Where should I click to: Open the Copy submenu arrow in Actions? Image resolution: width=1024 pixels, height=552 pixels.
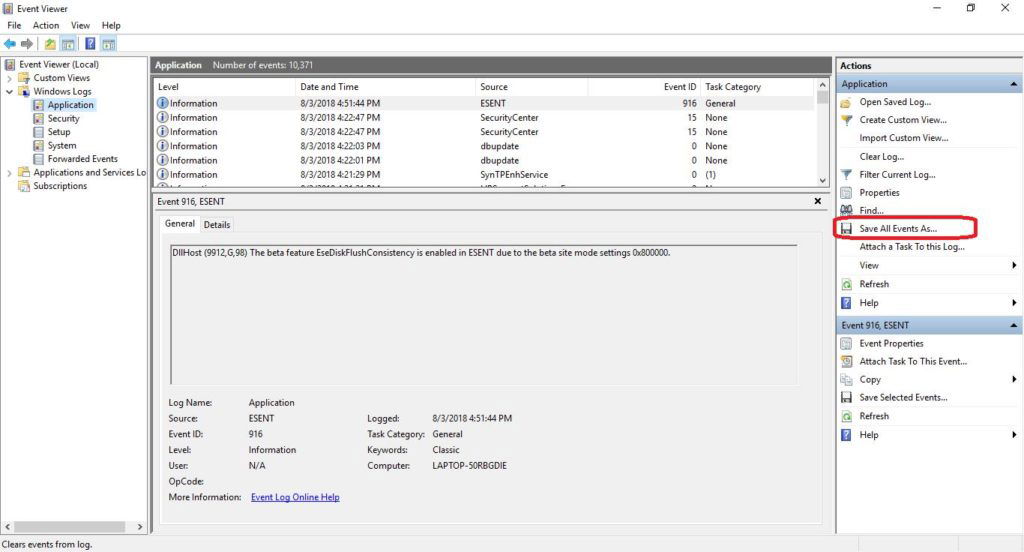point(1014,380)
